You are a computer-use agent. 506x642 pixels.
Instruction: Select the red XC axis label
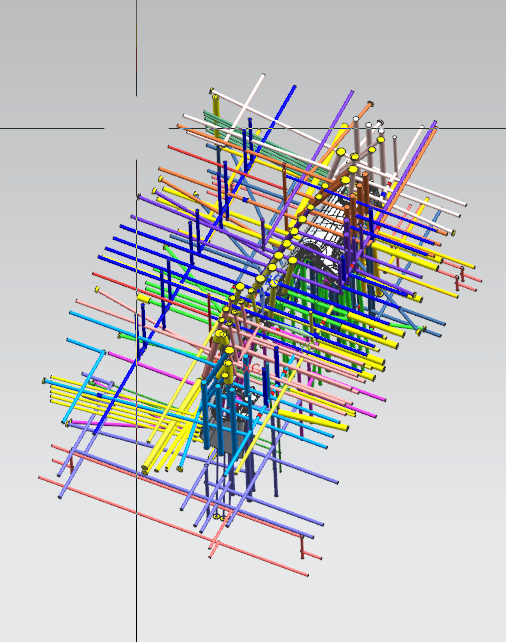(252, 368)
